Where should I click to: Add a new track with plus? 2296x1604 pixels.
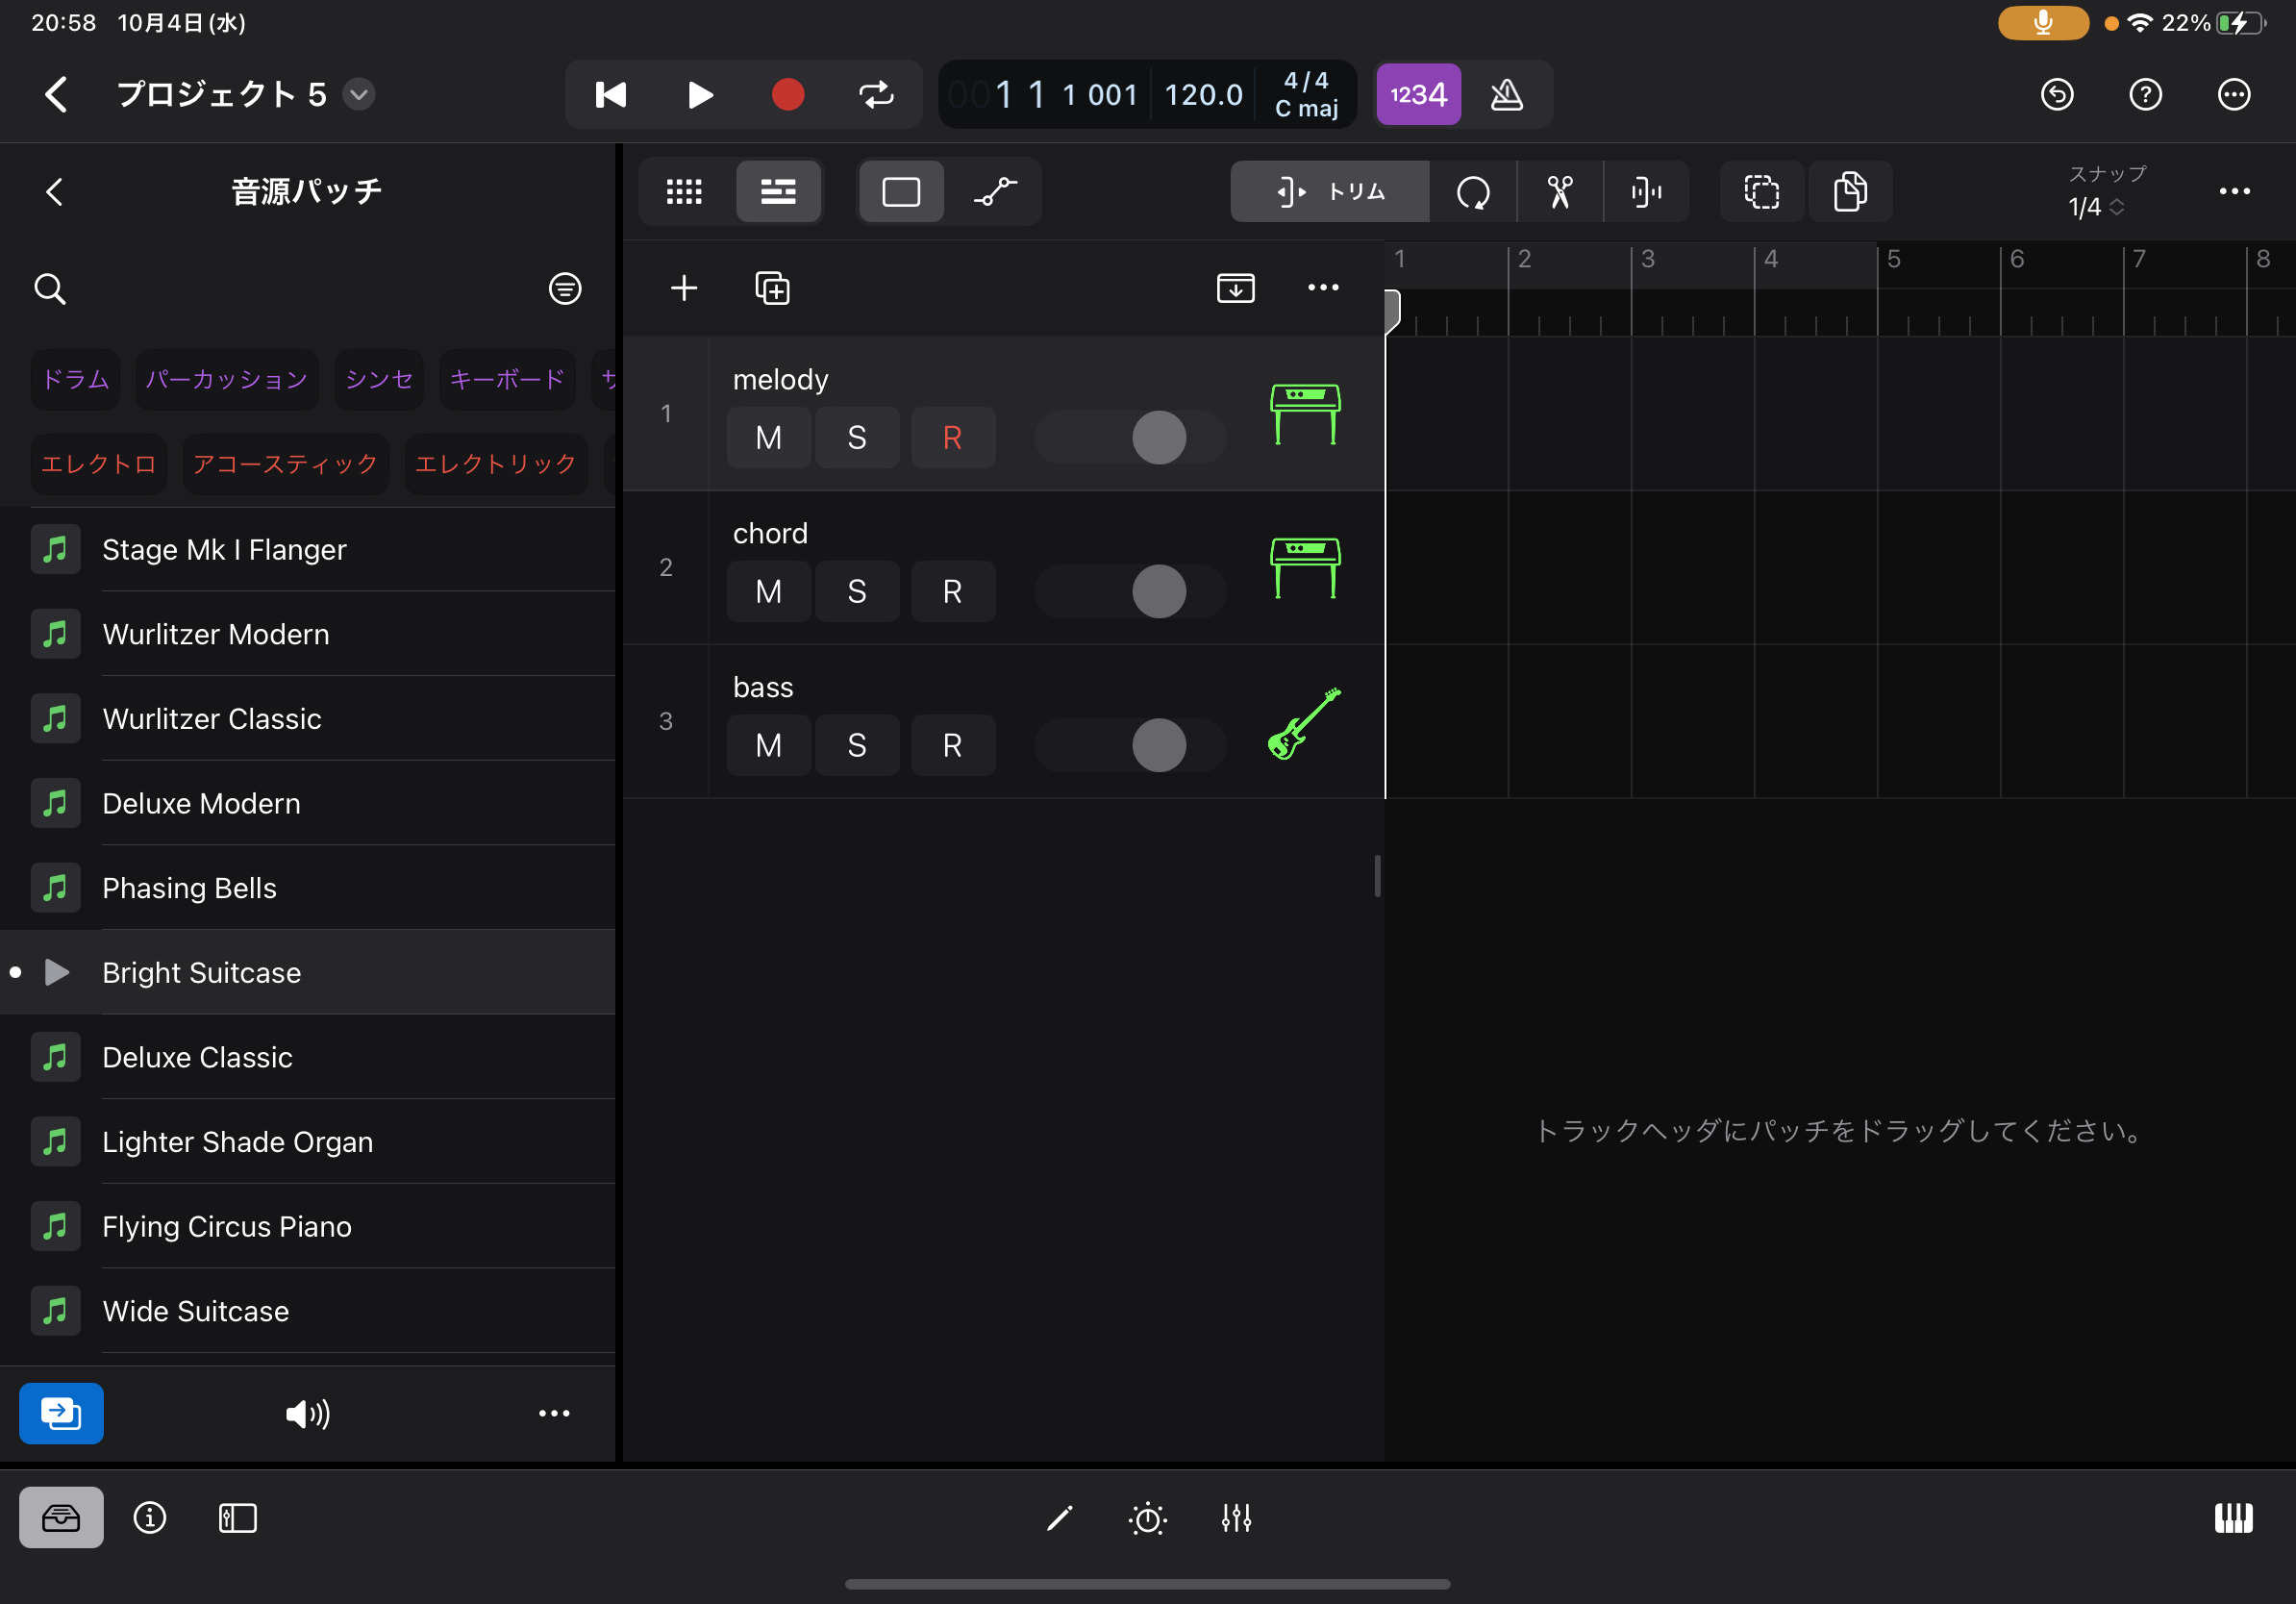click(684, 289)
